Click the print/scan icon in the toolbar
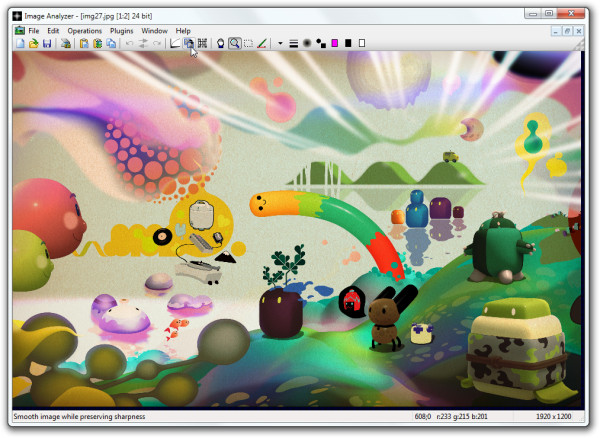This screenshot has height=438, width=600. tap(66, 44)
